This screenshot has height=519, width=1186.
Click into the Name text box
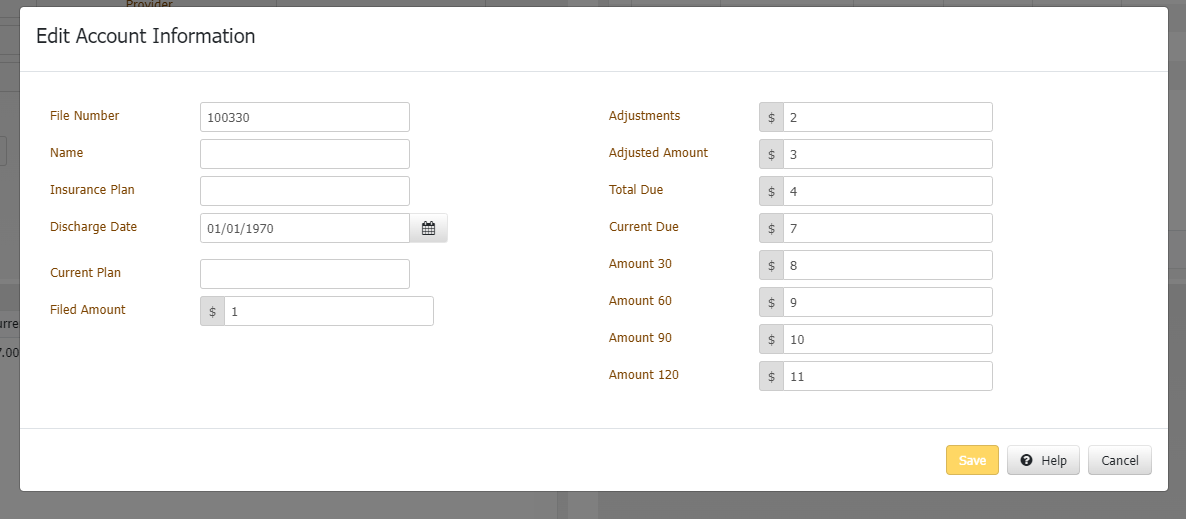305,154
